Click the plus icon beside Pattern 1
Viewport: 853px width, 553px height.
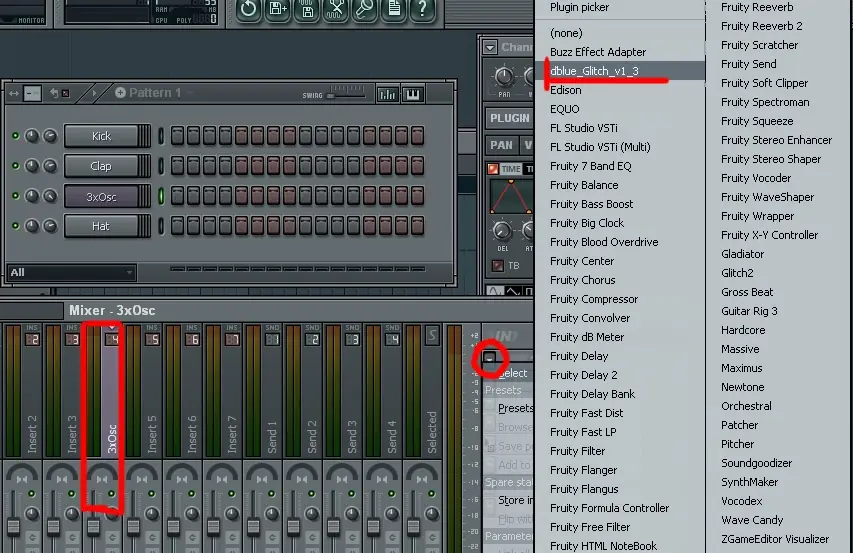[120, 92]
